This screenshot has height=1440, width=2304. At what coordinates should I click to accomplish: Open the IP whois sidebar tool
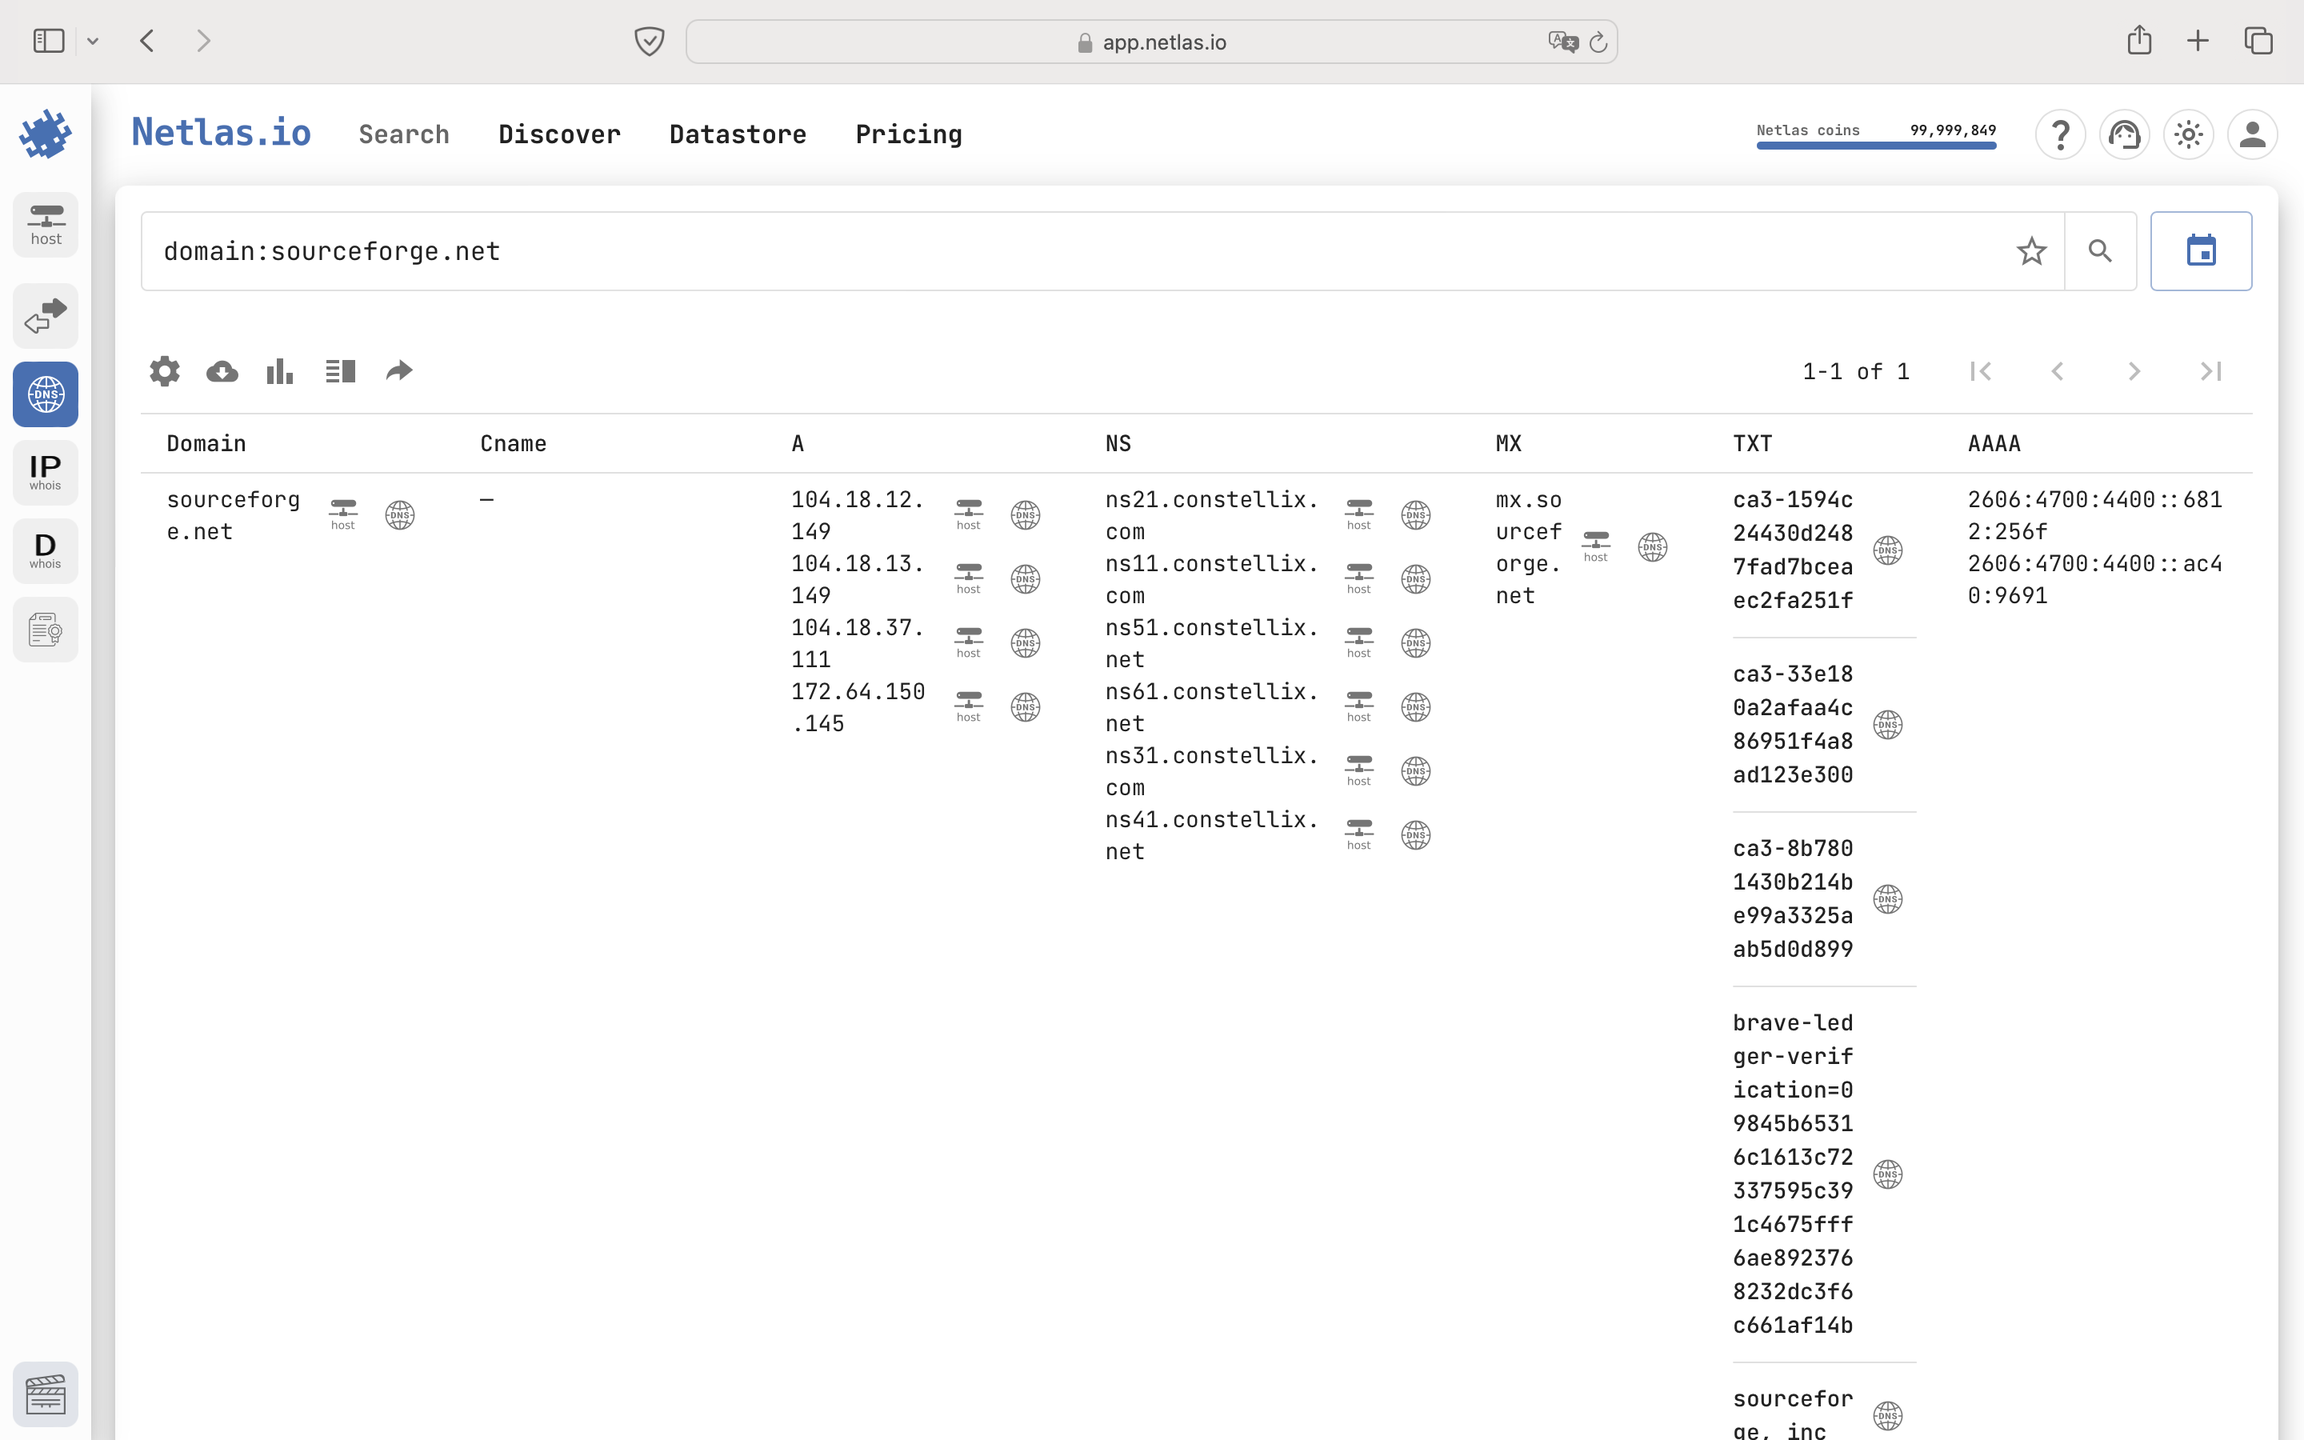tap(46, 472)
